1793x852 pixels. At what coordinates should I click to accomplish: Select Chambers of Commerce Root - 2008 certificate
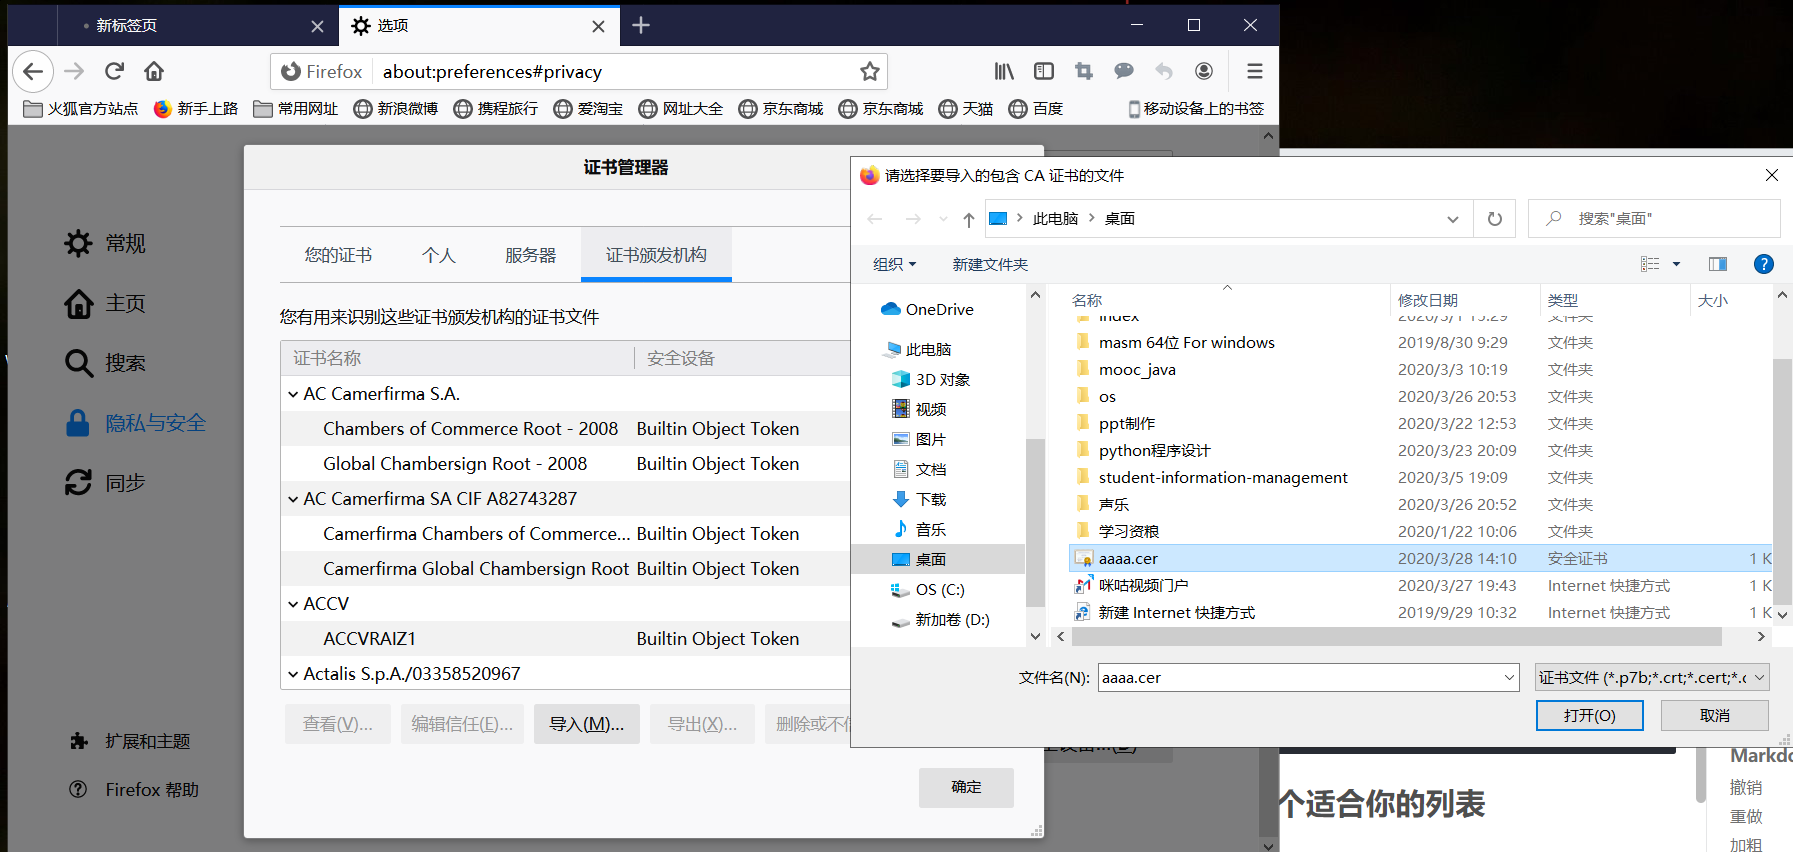564,429
